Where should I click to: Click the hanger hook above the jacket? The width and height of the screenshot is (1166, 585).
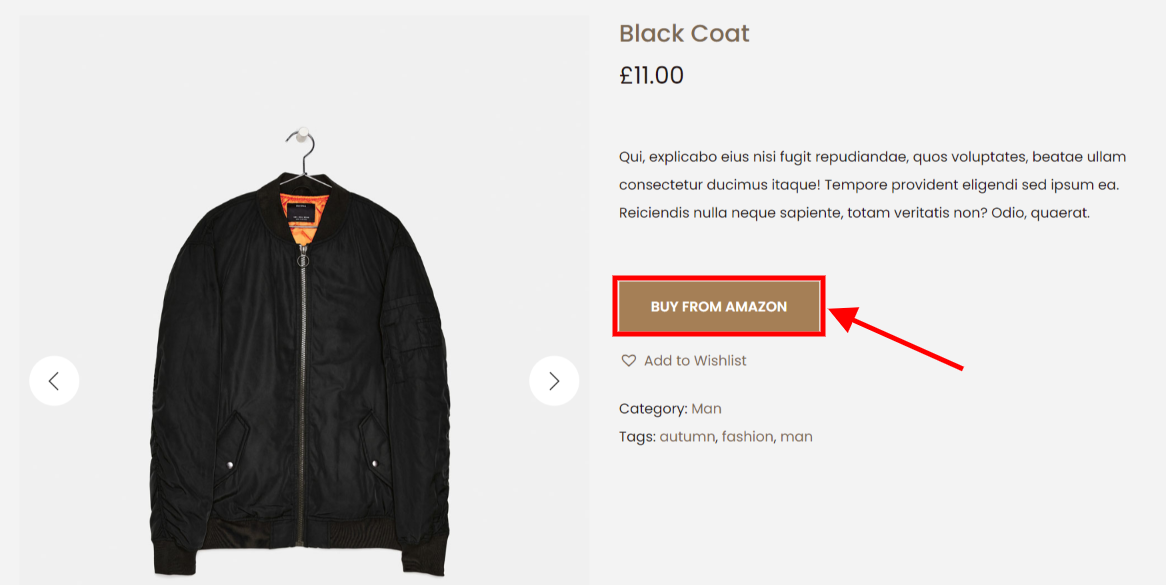(x=300, y=145)
